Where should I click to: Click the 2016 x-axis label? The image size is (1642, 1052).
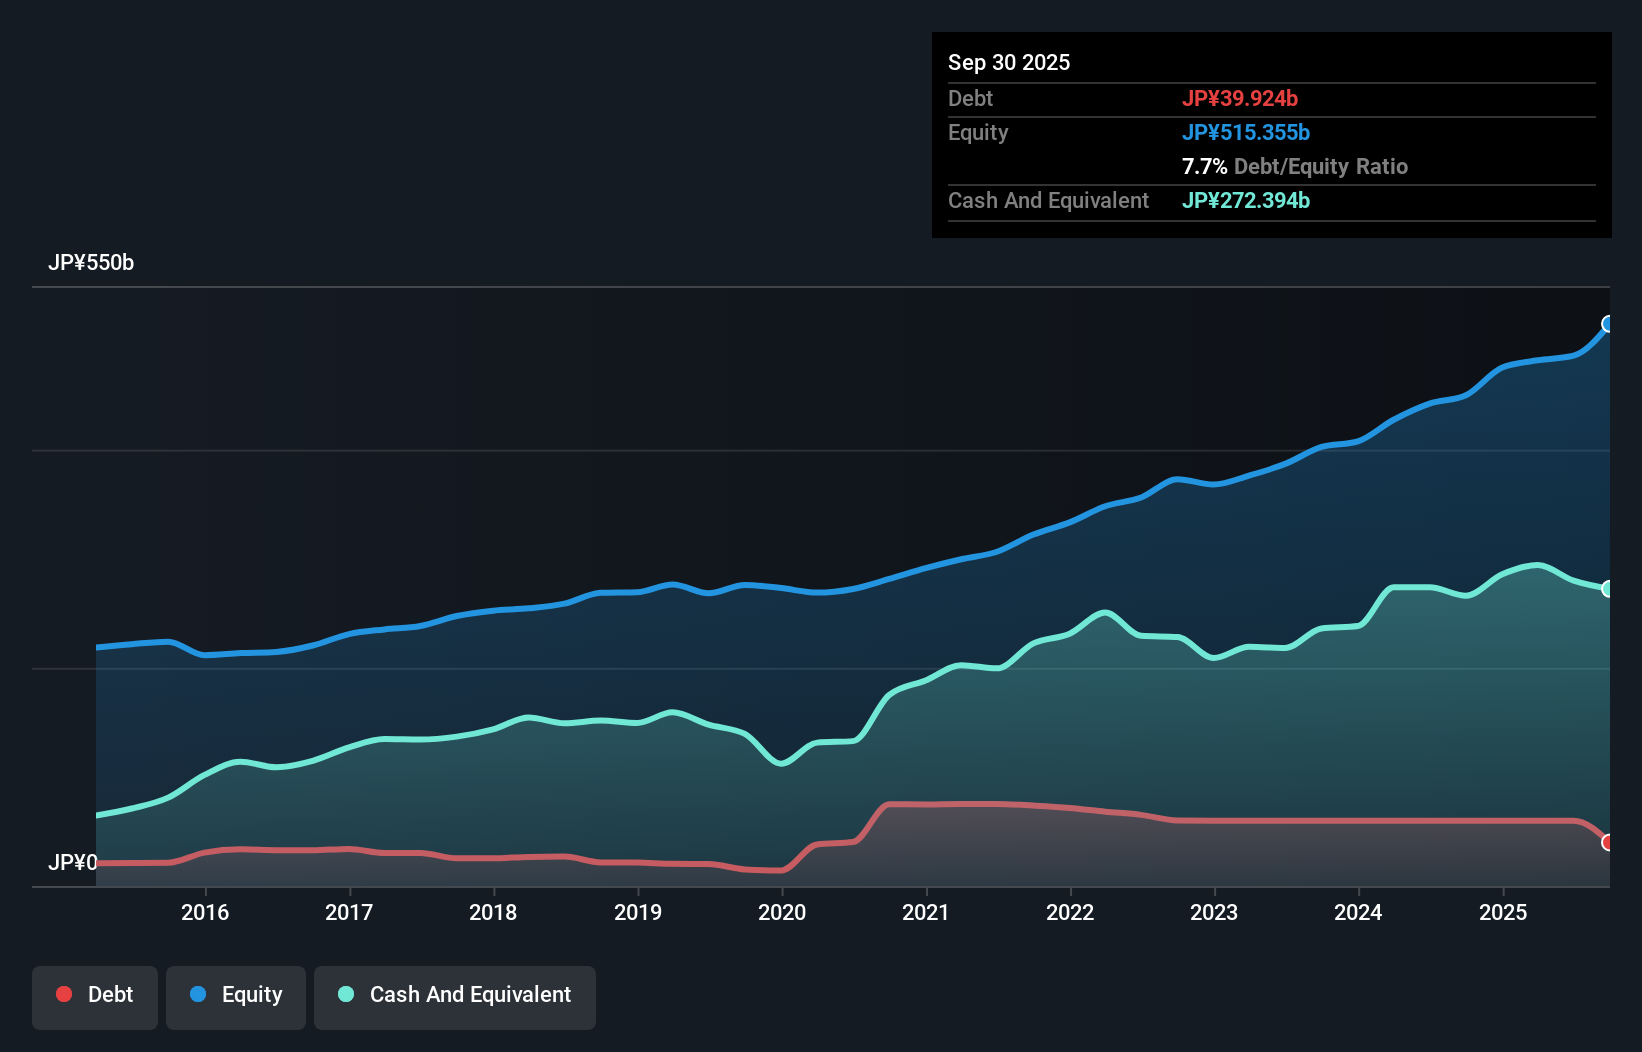click(205, 912)
